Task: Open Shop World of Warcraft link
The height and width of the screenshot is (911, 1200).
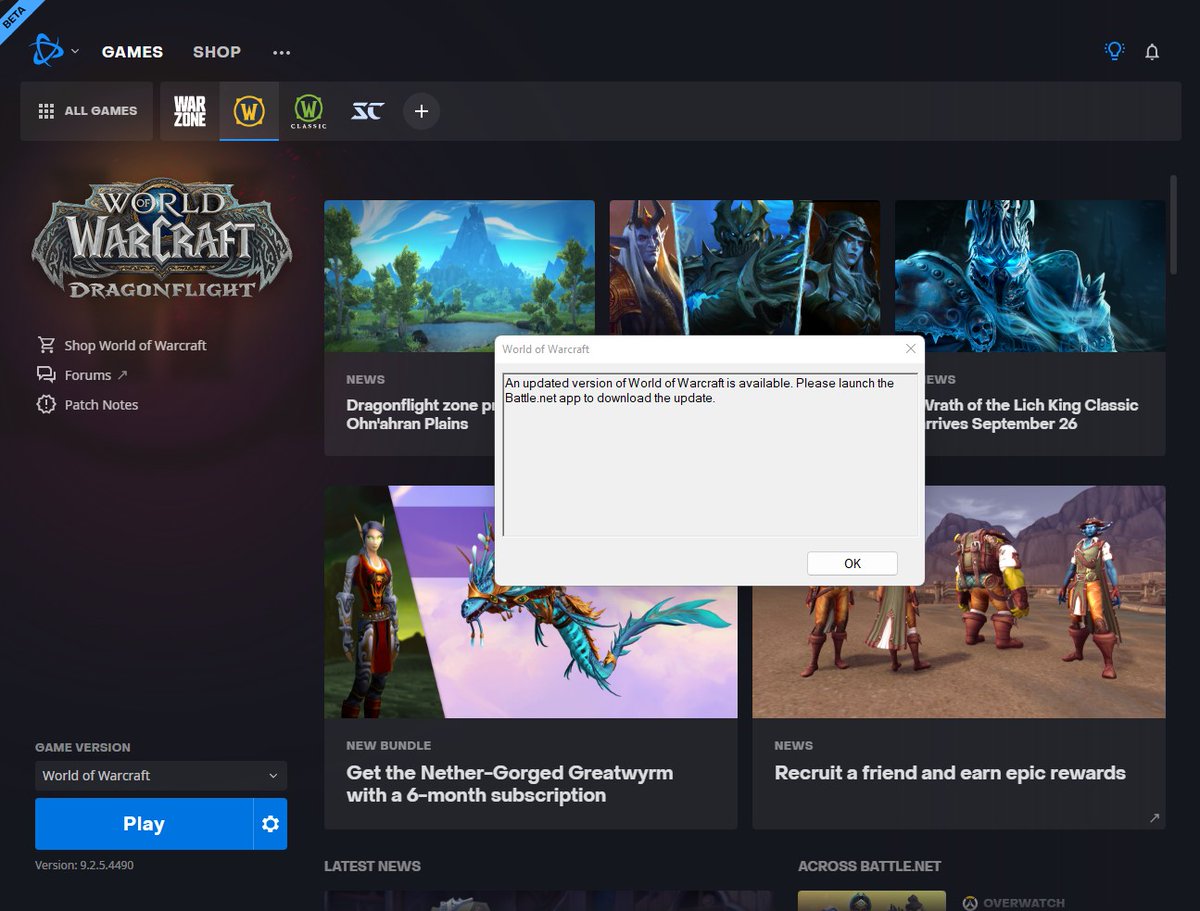Action: coord(135,345)
